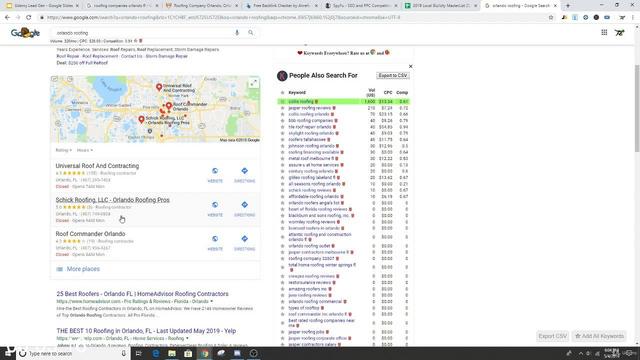Screen dimensions: 640x360
Task: Click the Google search input field
Action: [x=143, y=33]
